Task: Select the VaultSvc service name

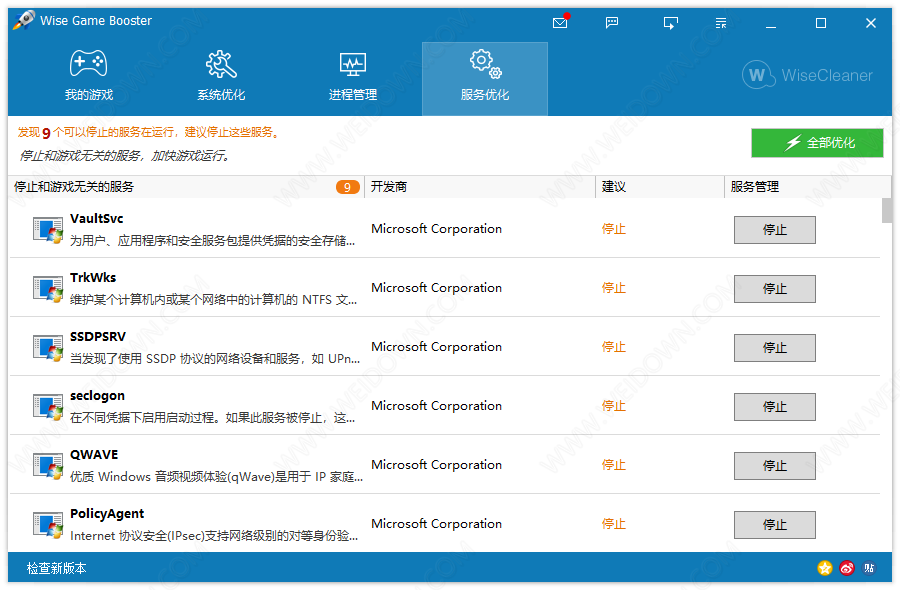Action: tap(96, 219)
